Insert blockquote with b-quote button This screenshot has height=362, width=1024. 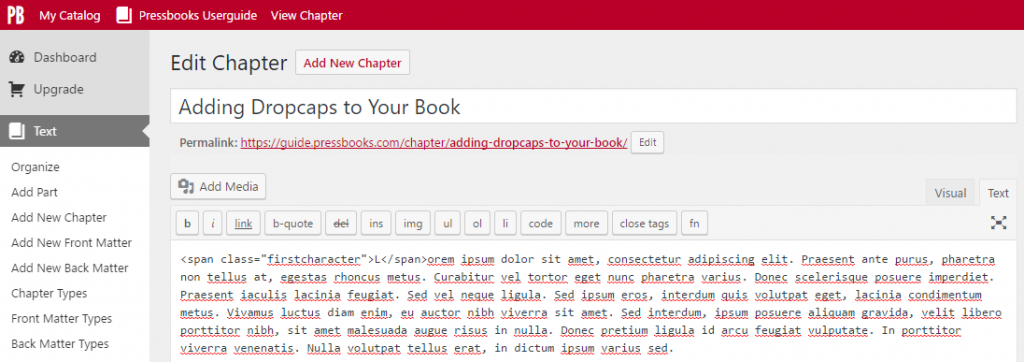click(x=293, y=223)
